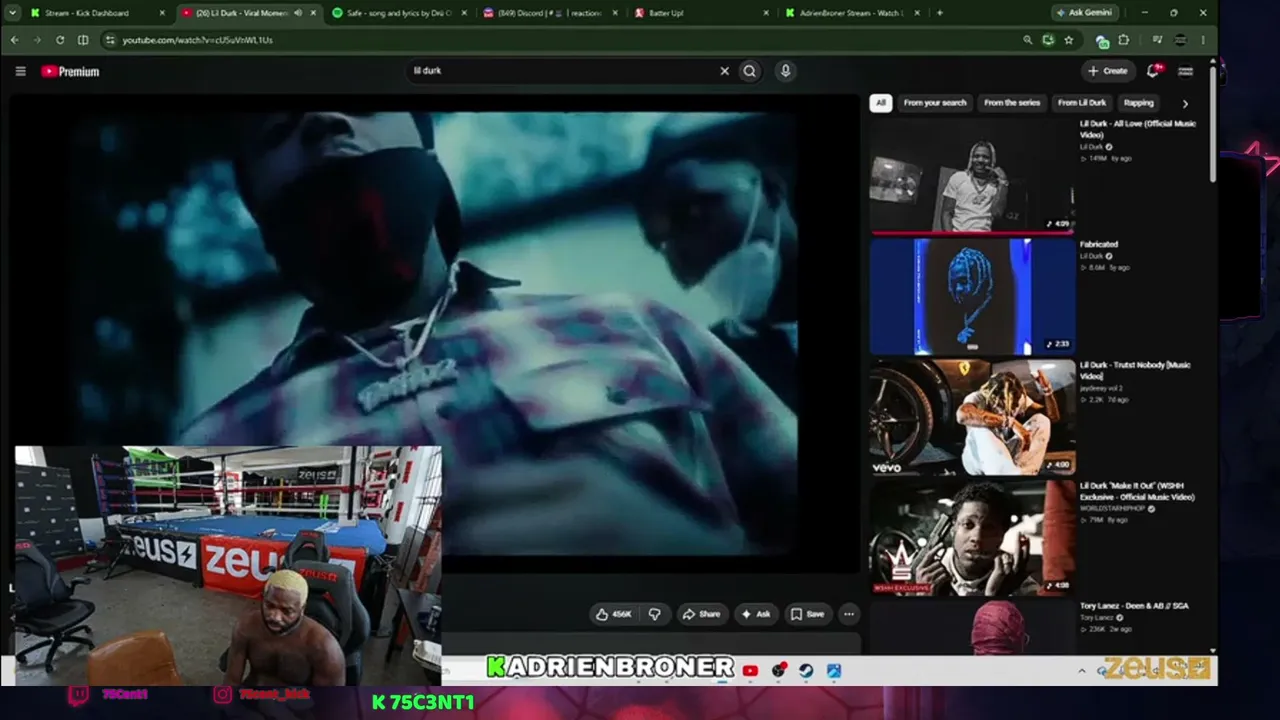Open 'Trutst Nobody' video thumbnail
Image resolution: width=1280 pixels, height=720 pixels.
(972, 417)
